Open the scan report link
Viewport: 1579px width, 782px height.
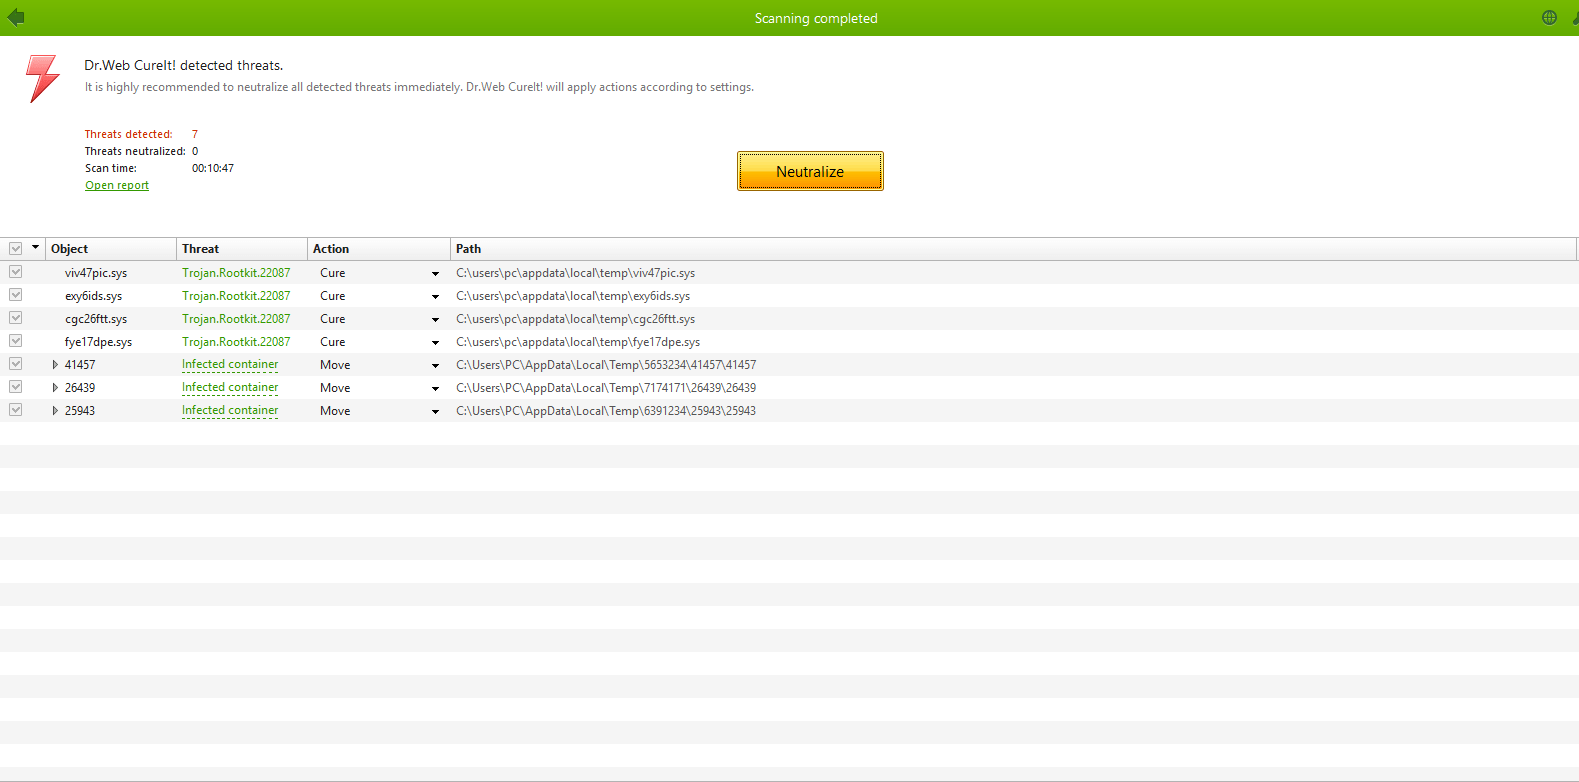(x=117, y=185)
